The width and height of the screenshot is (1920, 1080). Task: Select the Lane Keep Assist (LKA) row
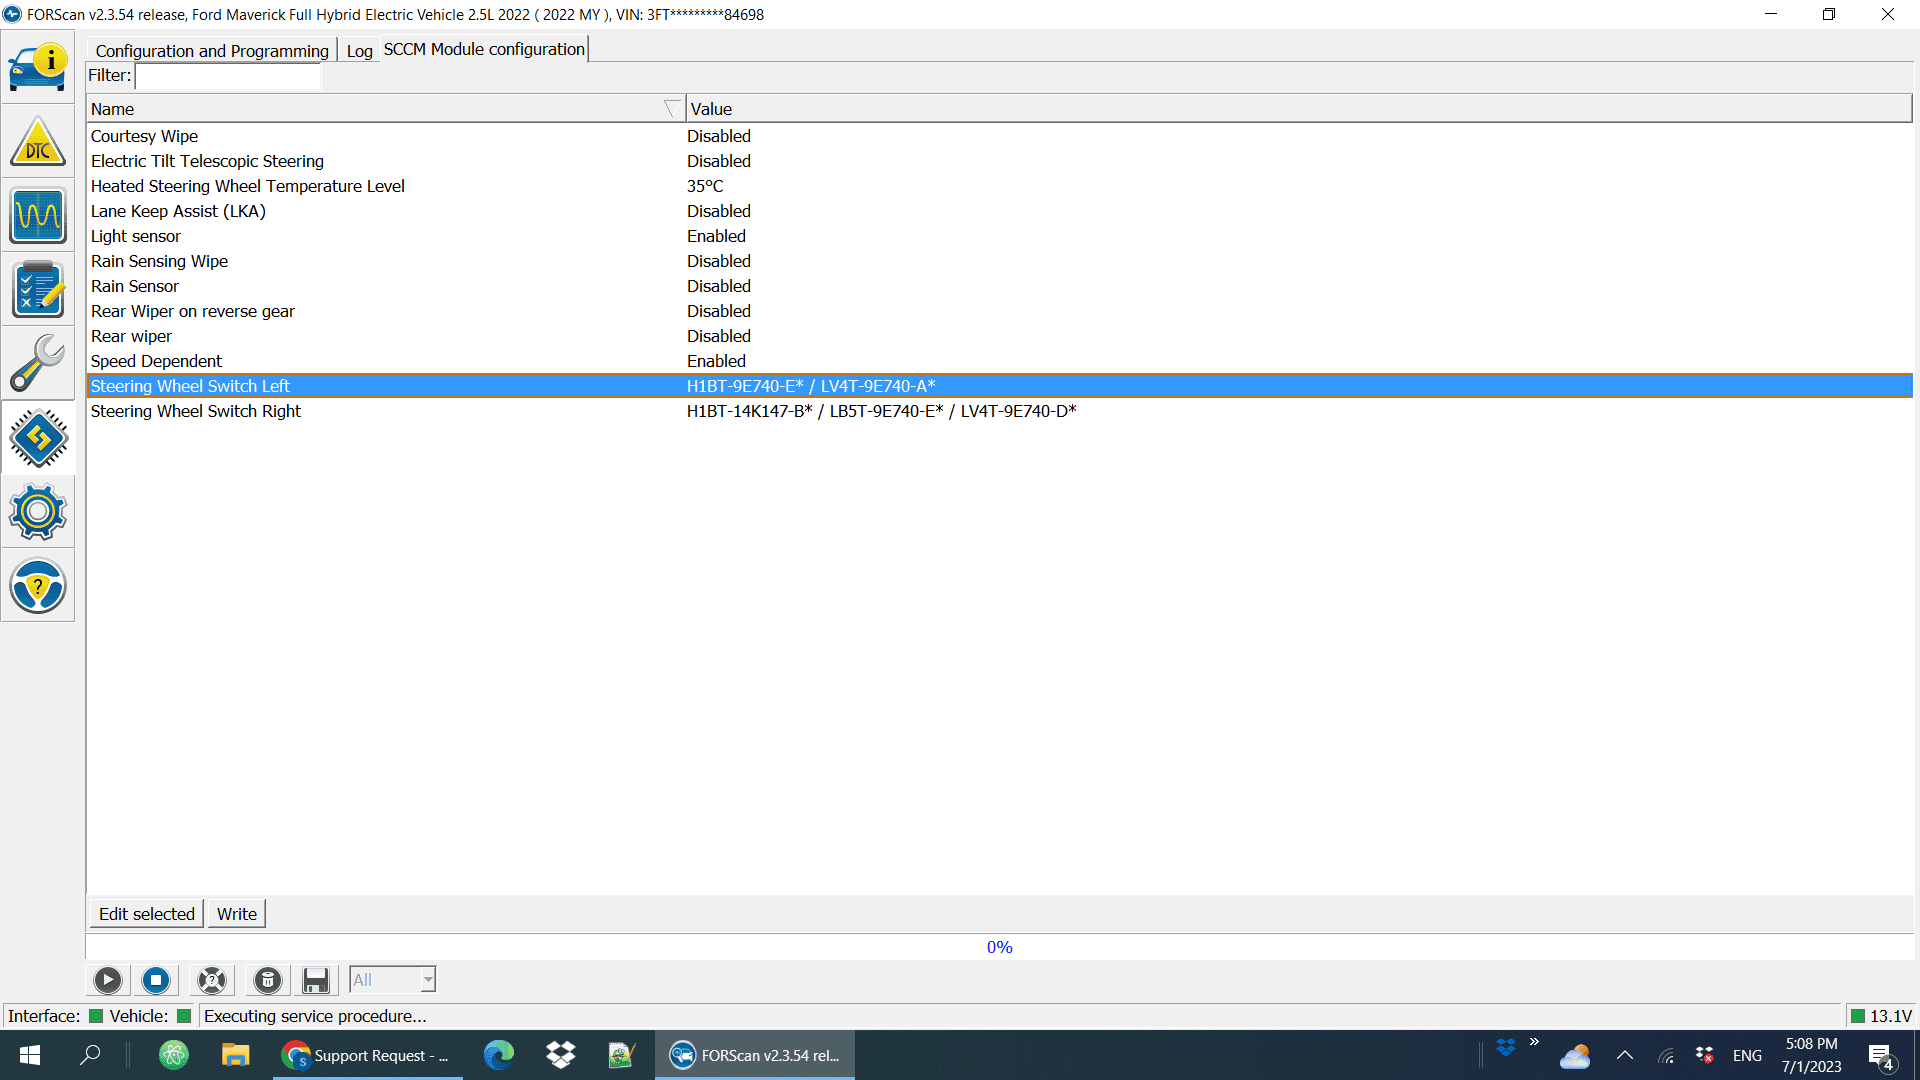tap(1000, 211)
